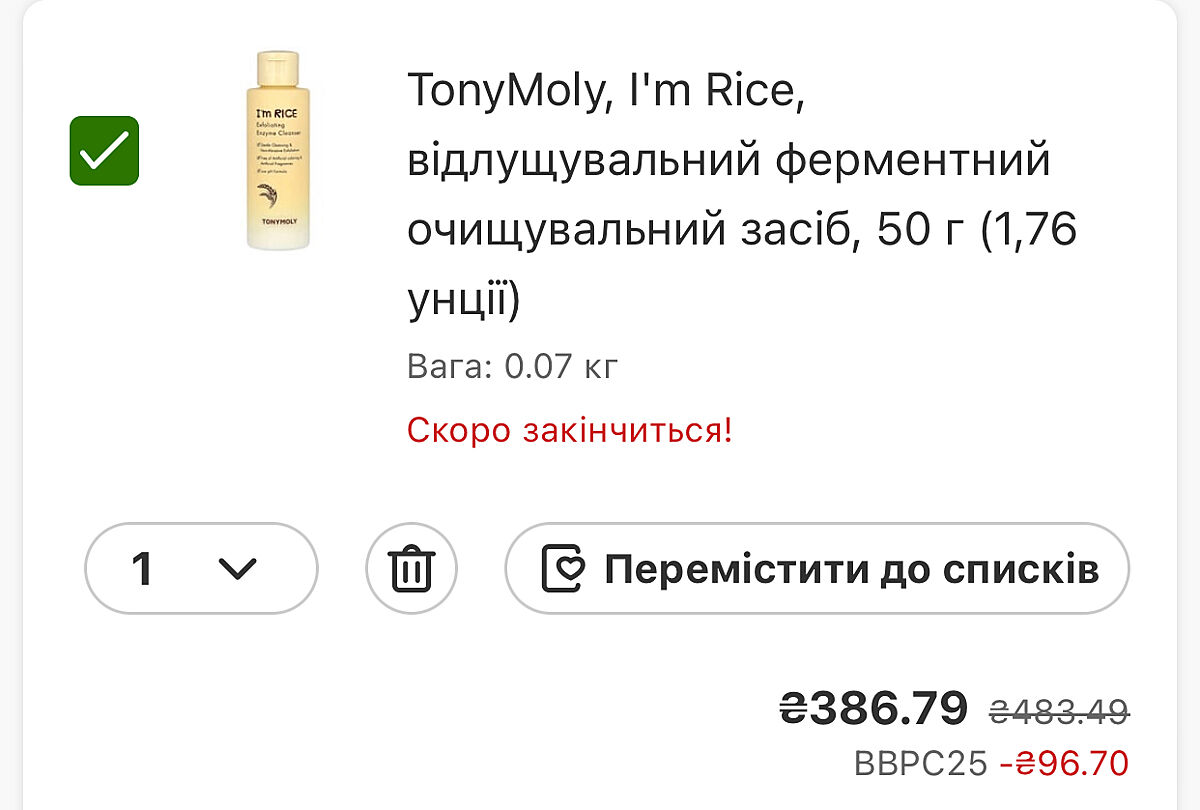Delete item using the trash icon
Image resolution: width=1200 pixels, height=810 pixels.
(411, 569)
